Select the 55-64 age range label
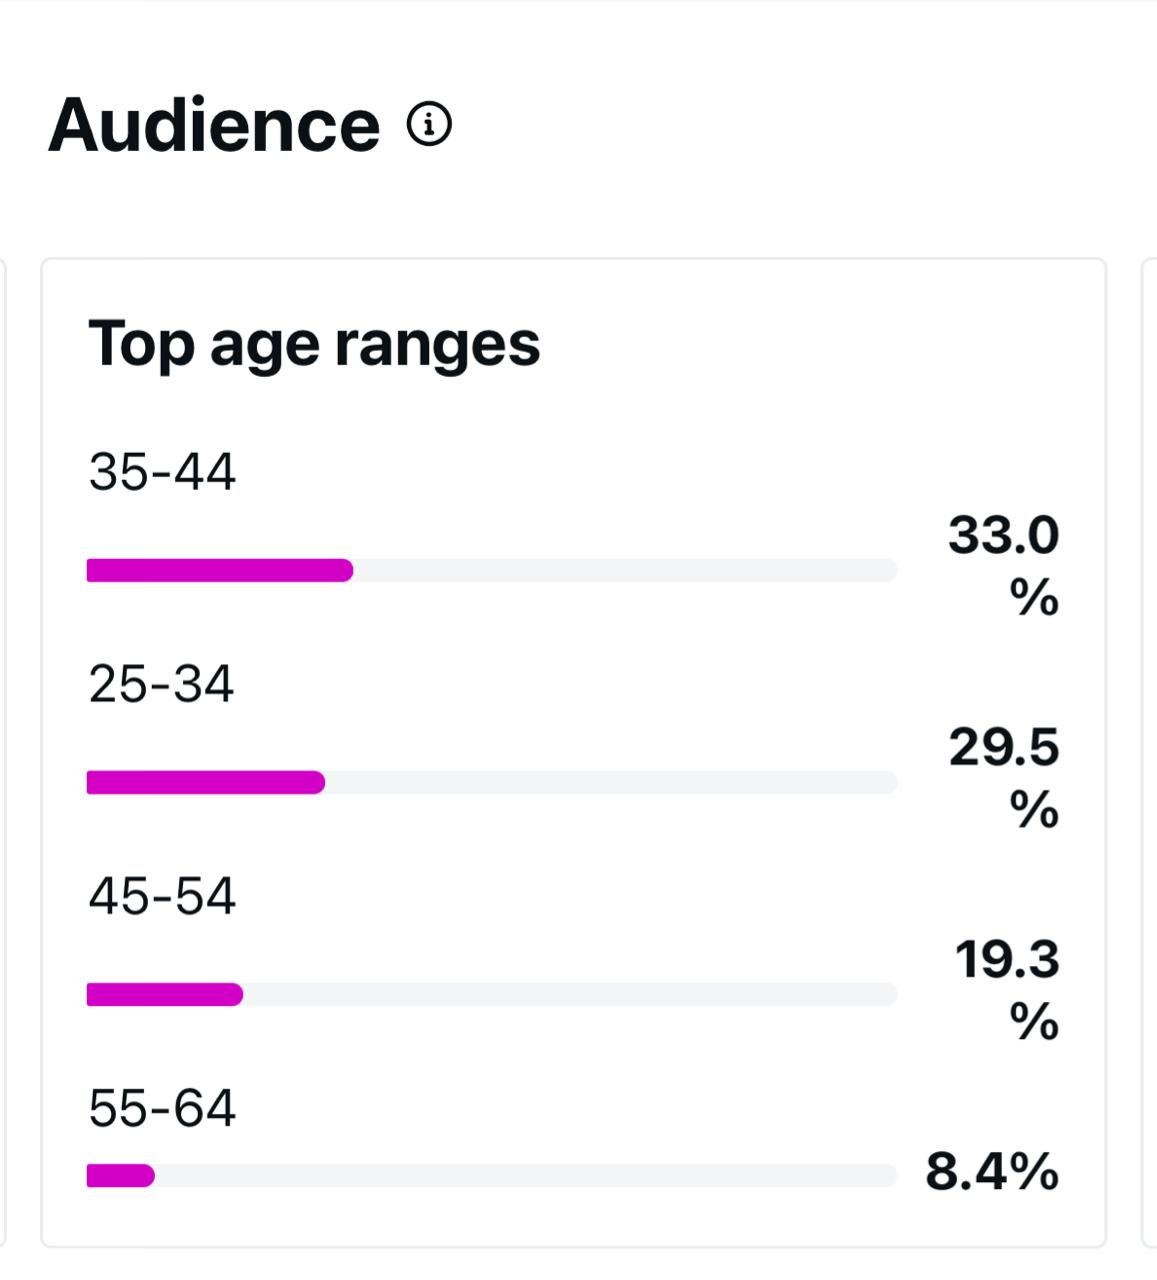 pos(162,1108)
